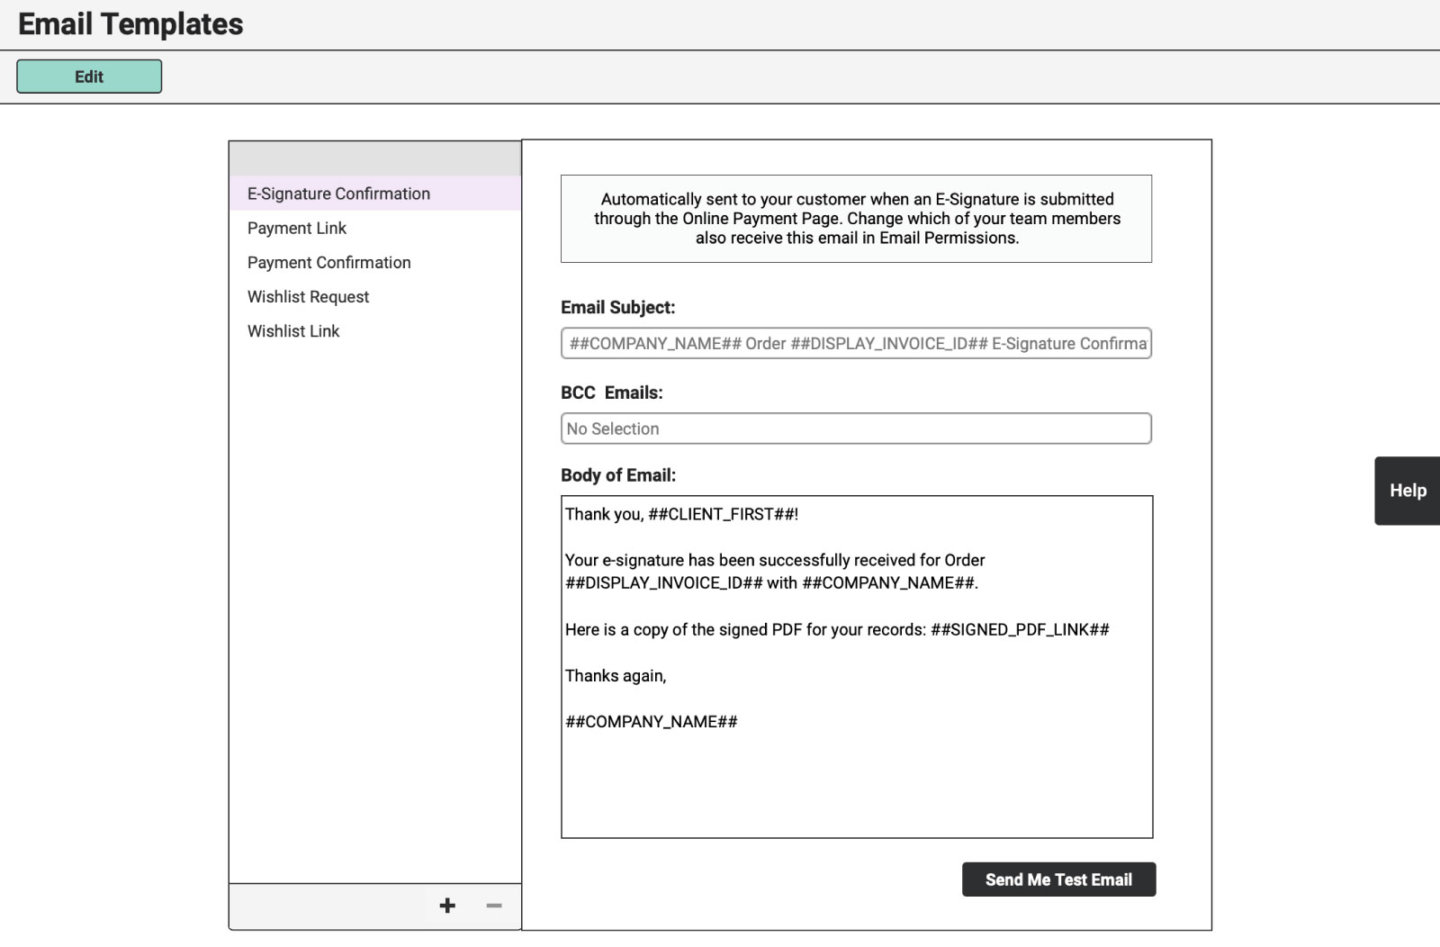The image size is (1440, 947).
Task: Open the BCC Emails selection field
Action: pyautogui.click(x=856, y=428)
